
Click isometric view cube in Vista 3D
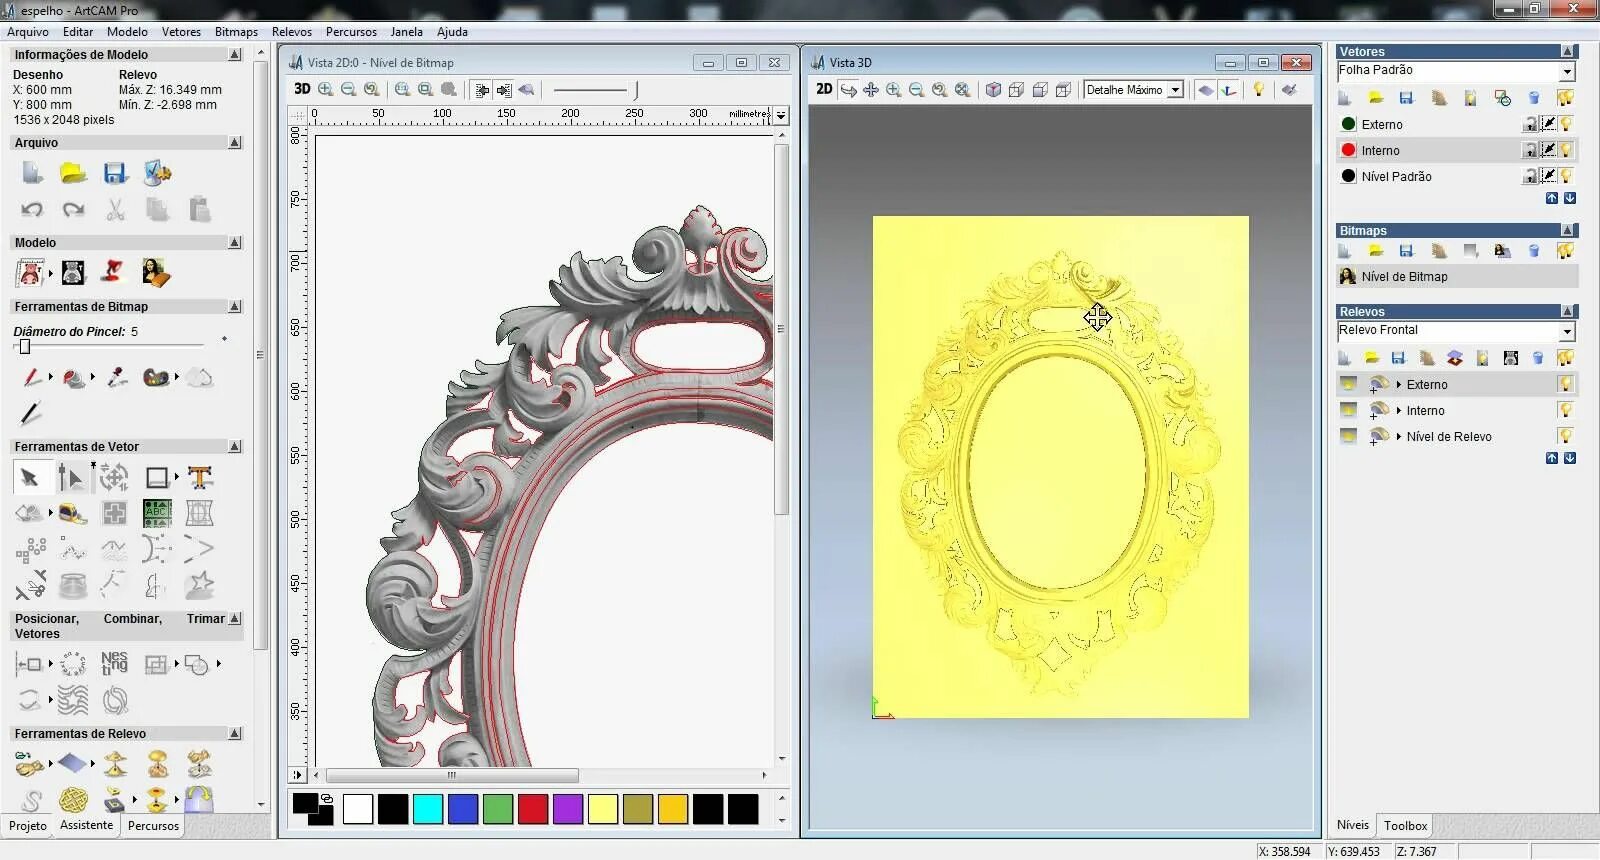pos(993,90)
